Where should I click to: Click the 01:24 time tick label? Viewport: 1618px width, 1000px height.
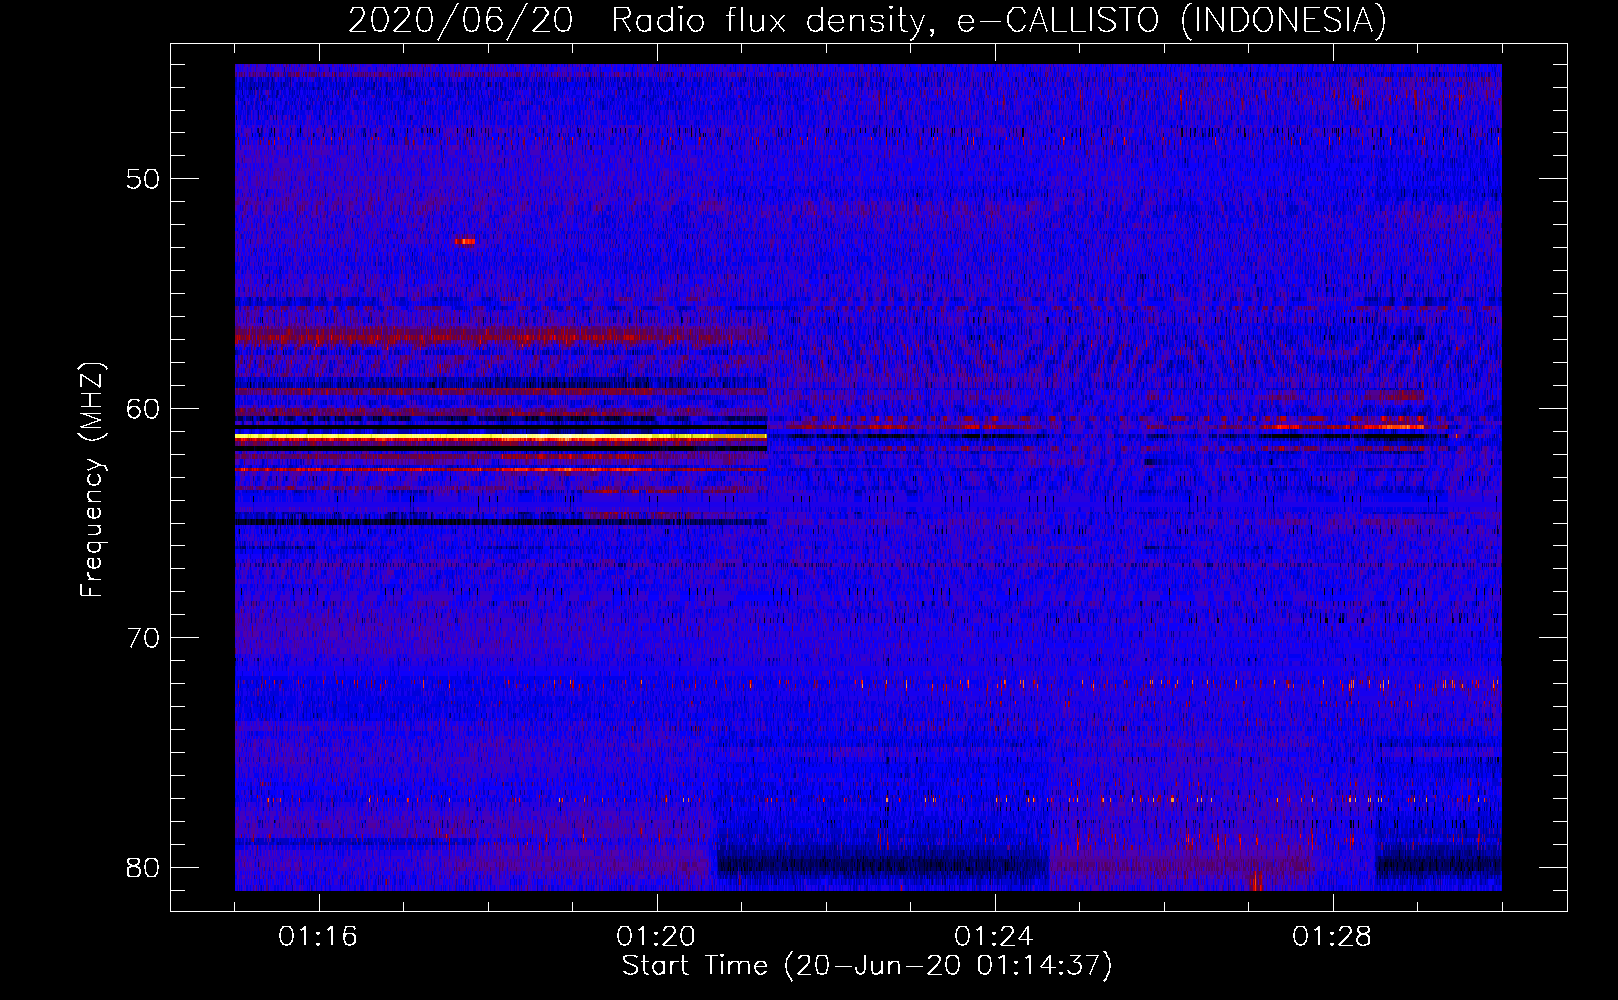(994, 937)
